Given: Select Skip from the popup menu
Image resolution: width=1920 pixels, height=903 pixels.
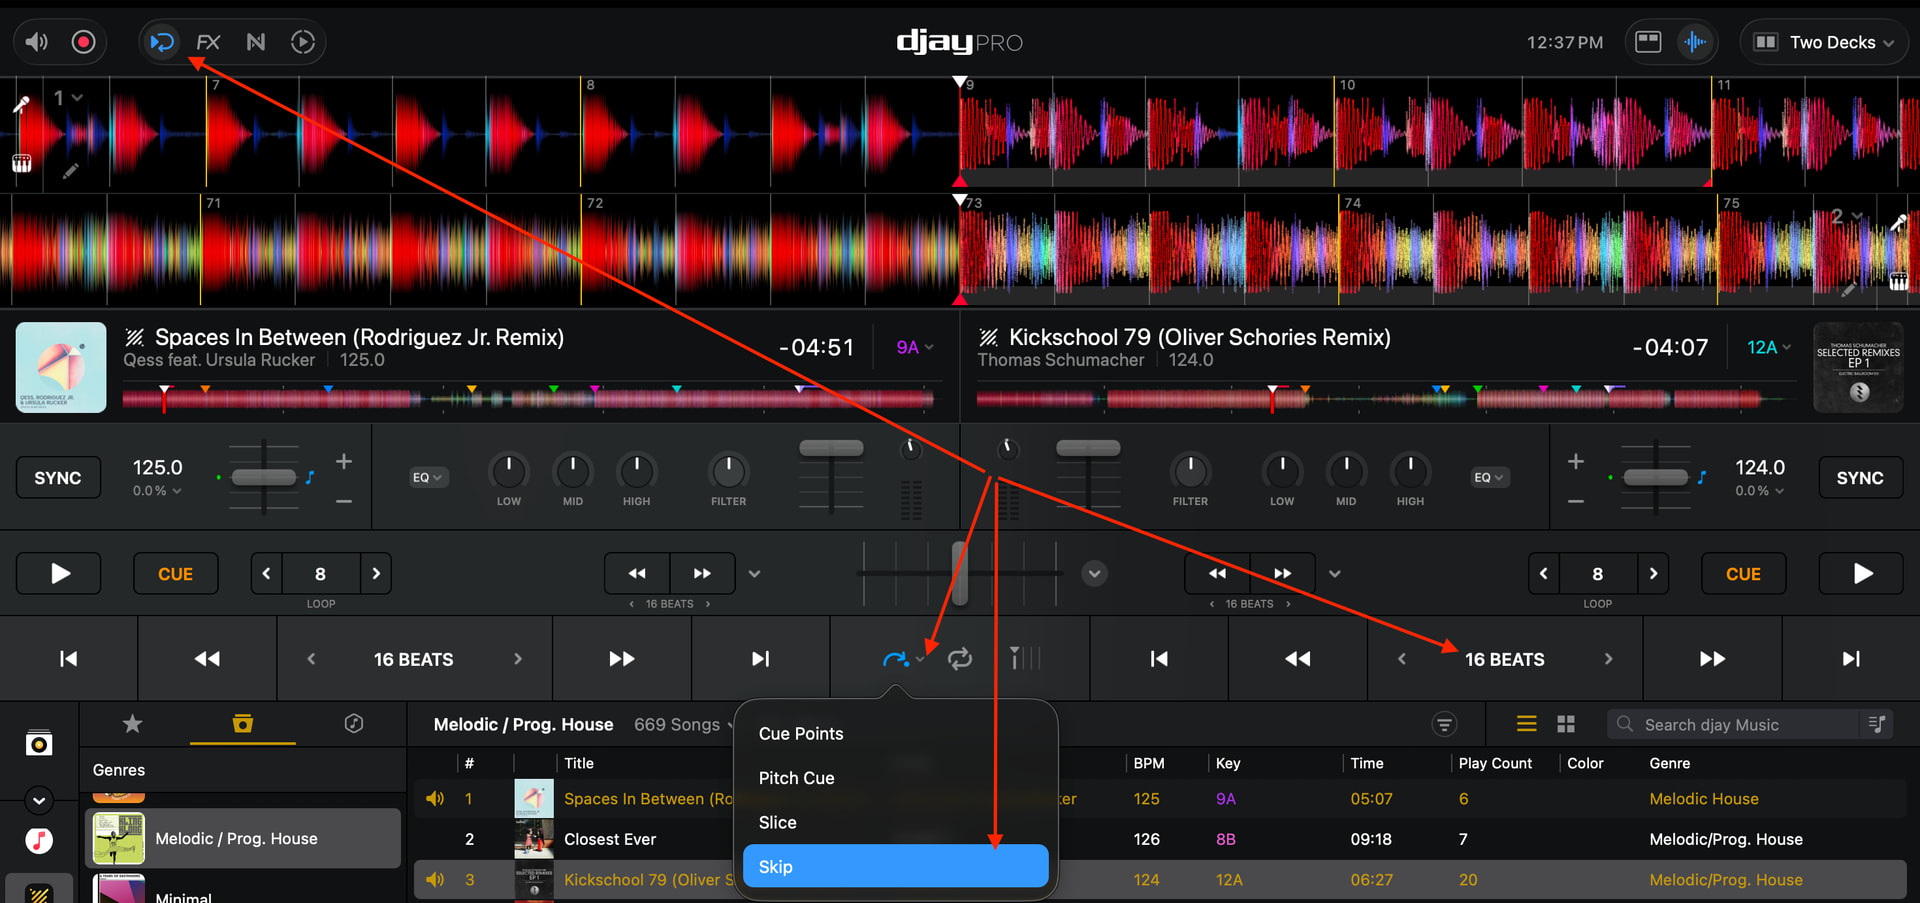Looking at the screenshot, I should [x=895, y=867].
